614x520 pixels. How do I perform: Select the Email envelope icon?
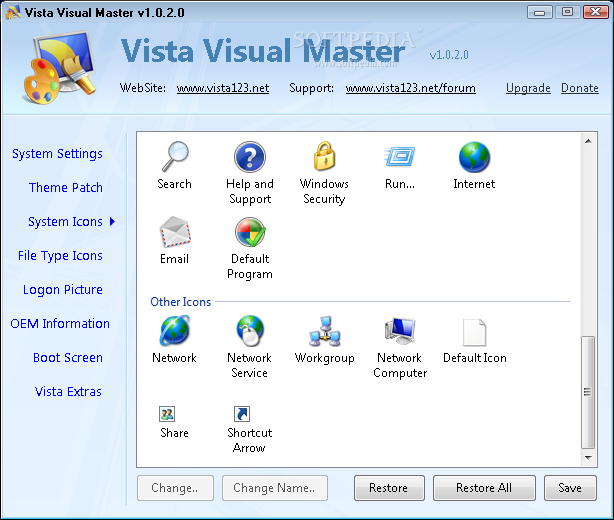pos(175,232)
